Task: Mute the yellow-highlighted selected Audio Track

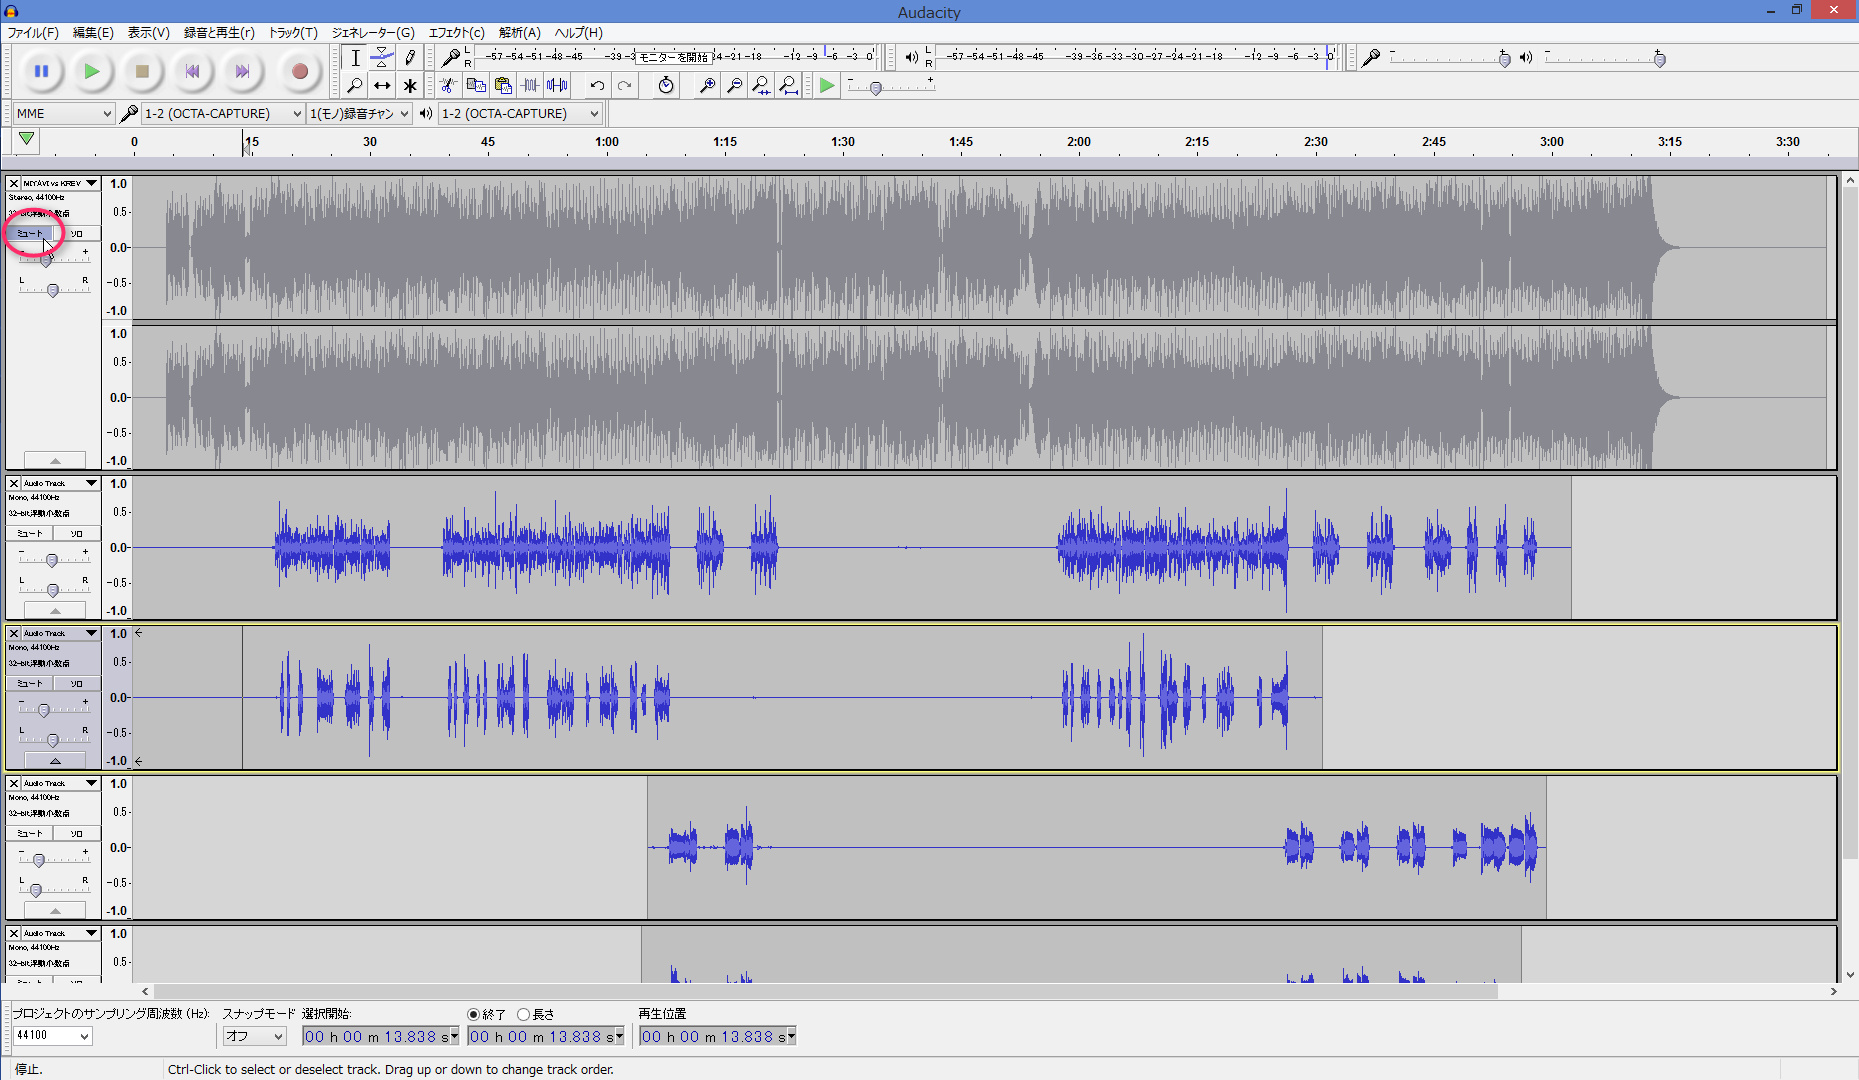Action: pos(30,683)
